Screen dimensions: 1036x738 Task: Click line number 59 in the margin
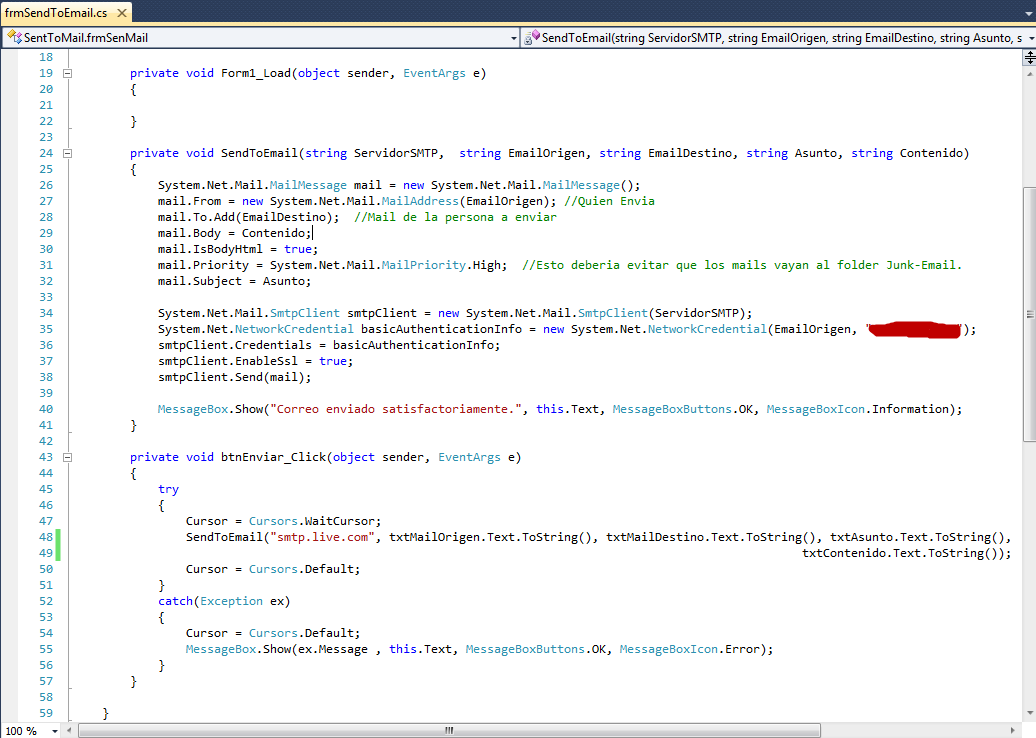click(x=46, y=713)
